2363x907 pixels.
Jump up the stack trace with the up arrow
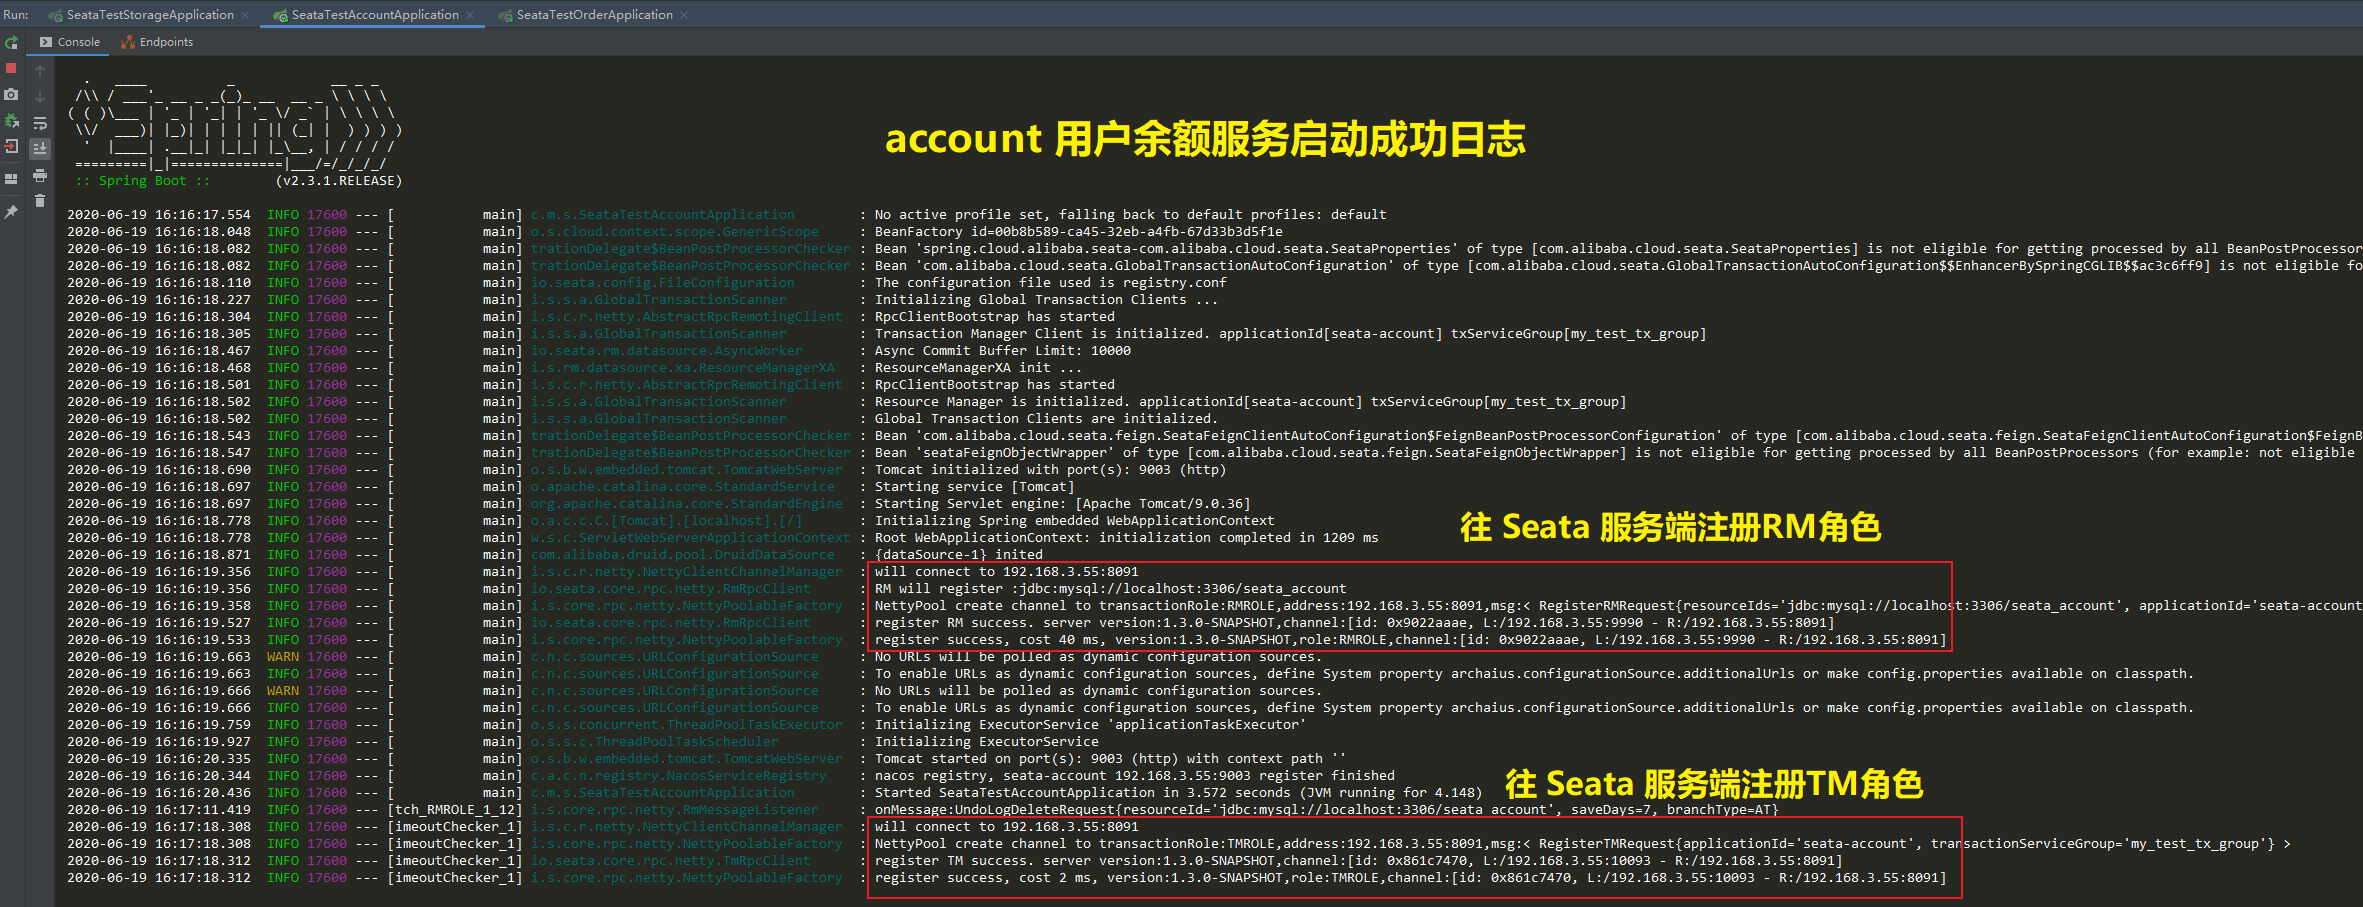coord(40,71)
